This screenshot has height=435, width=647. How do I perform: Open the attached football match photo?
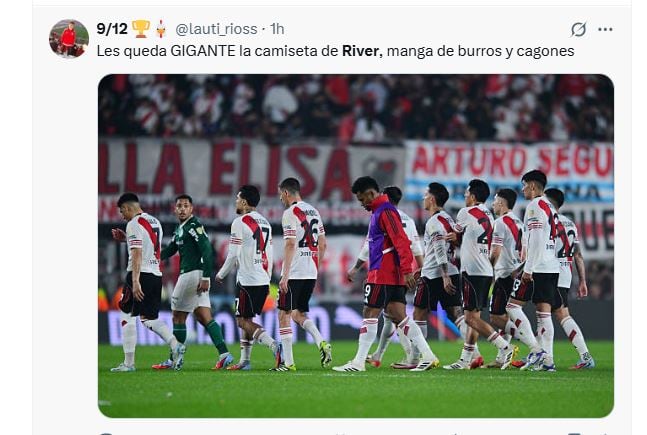pos(356,246)
